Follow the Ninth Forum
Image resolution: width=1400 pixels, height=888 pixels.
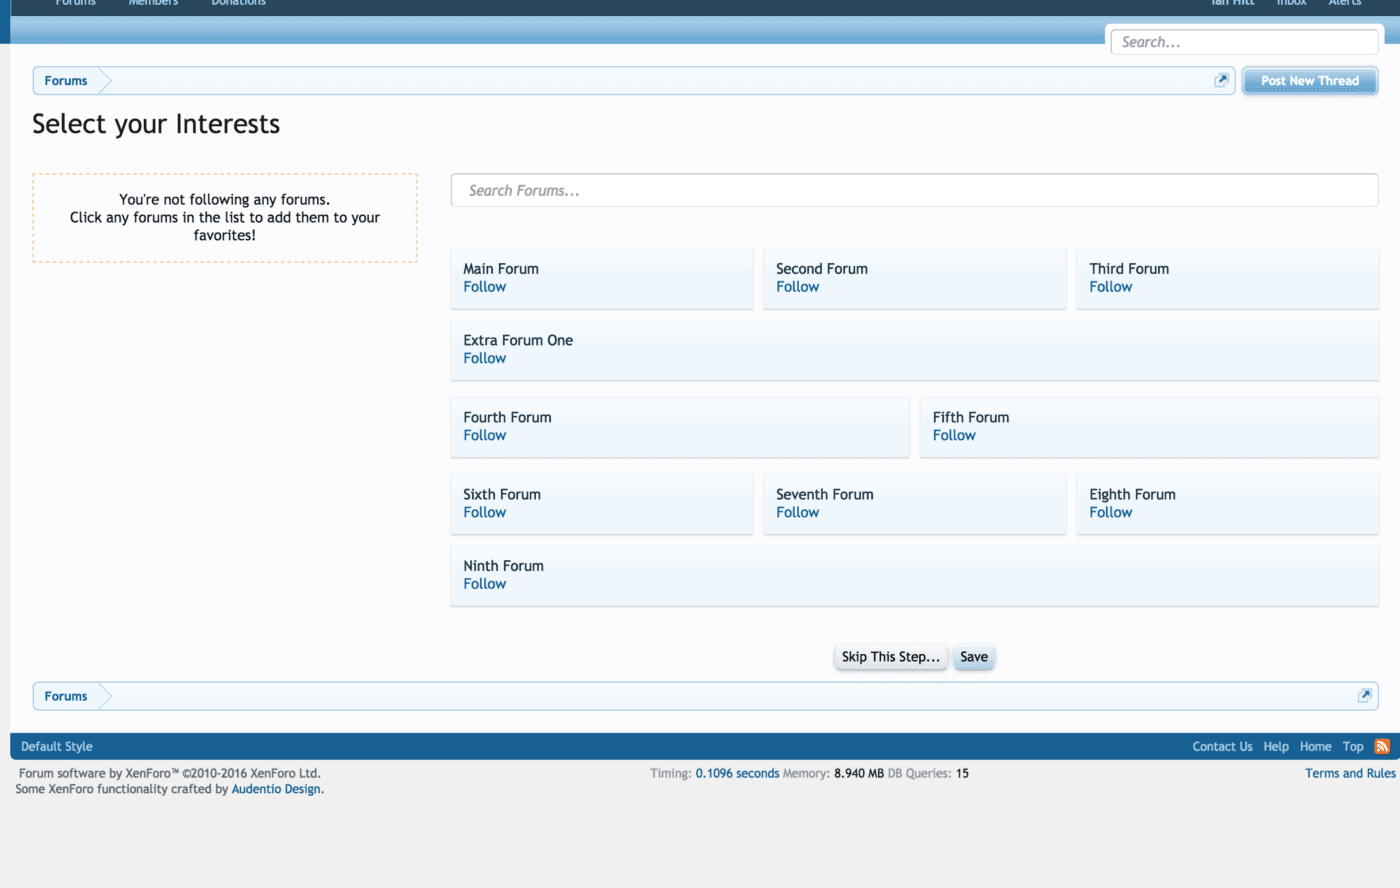484,584
